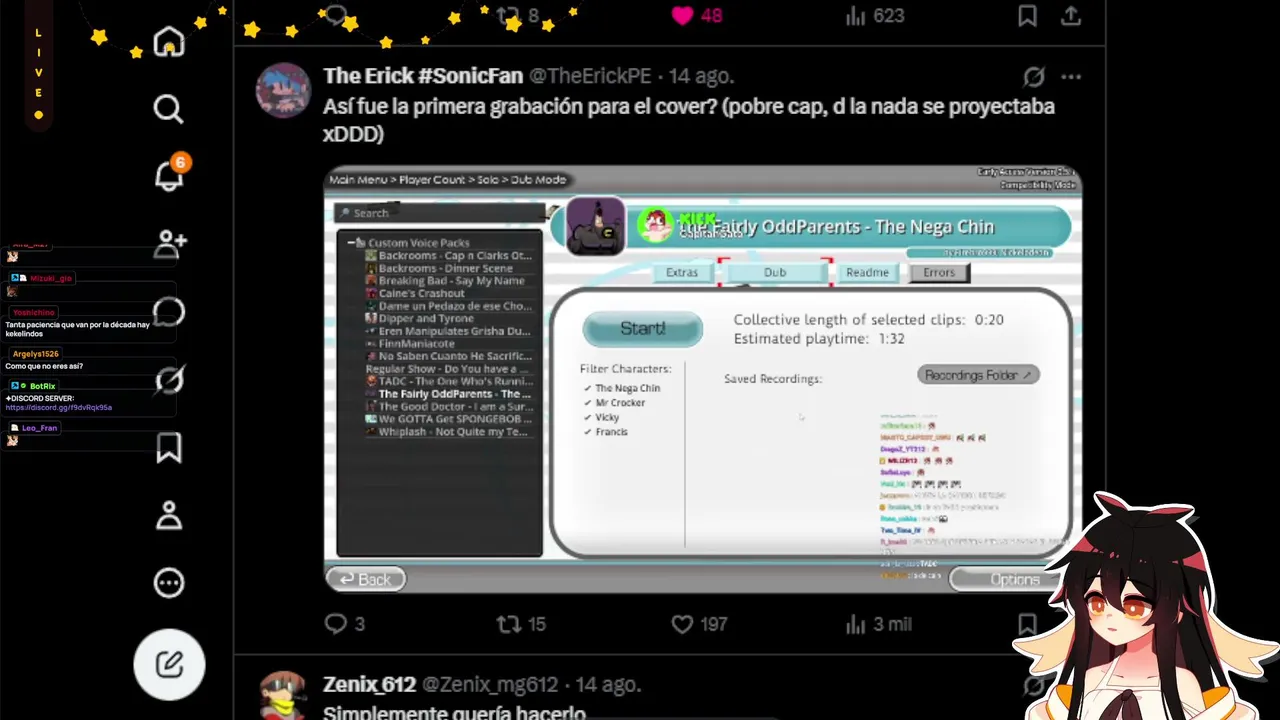Switch to the Readme tab
Viewport: 1280px width, 720px height.
click(x=867, y=272)
